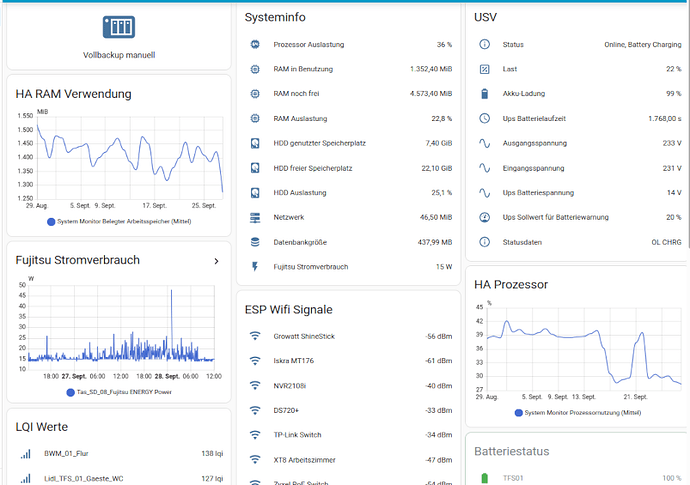Toggle the Prozessornutzung legend in HA Prozessor
Viewport: 690px width, 485px height.
[578, 412]
